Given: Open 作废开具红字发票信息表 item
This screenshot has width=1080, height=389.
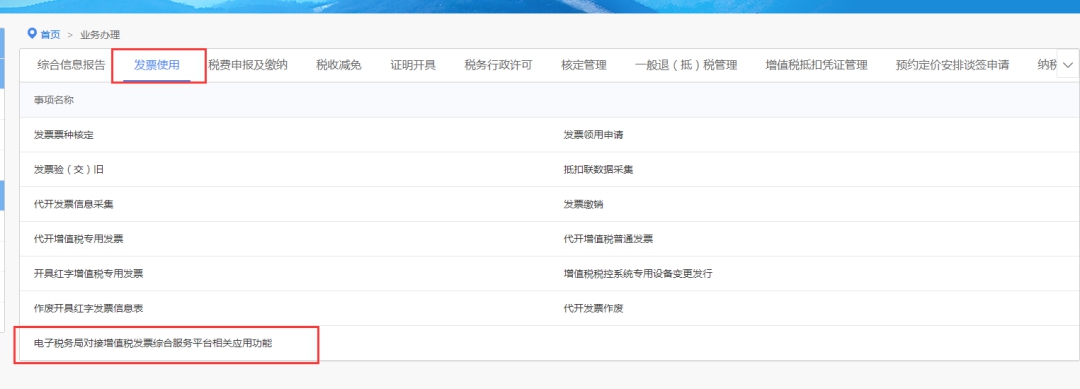Looking at the screenshot, I should coord(89,308).
